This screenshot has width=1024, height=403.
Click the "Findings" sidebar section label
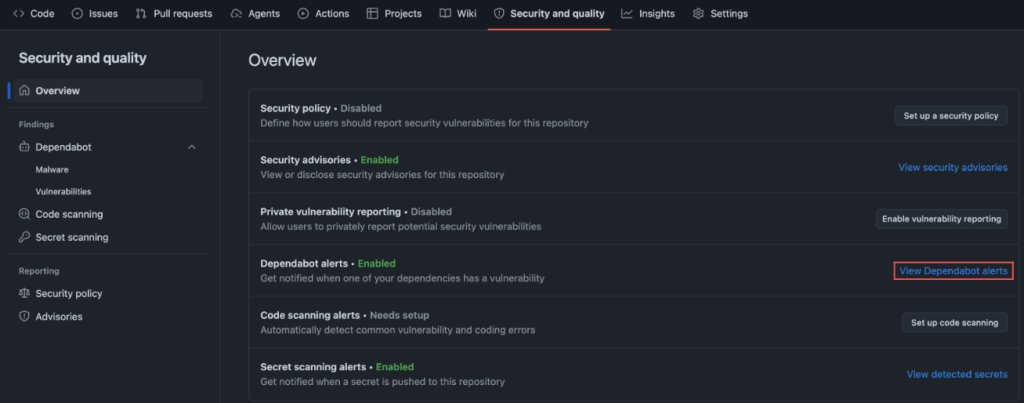click(x=37, y=124)
